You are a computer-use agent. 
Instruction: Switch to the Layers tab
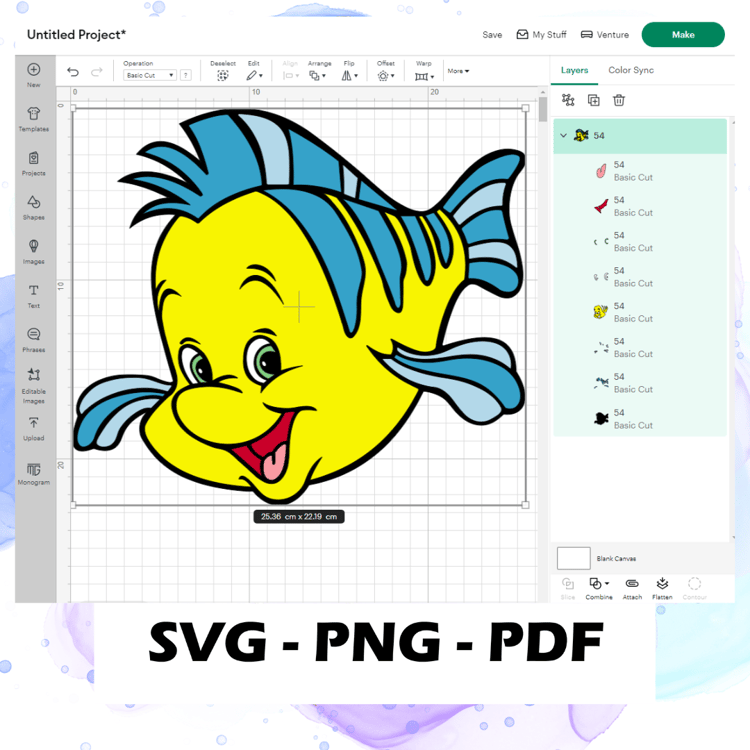(x=574, y=70)
